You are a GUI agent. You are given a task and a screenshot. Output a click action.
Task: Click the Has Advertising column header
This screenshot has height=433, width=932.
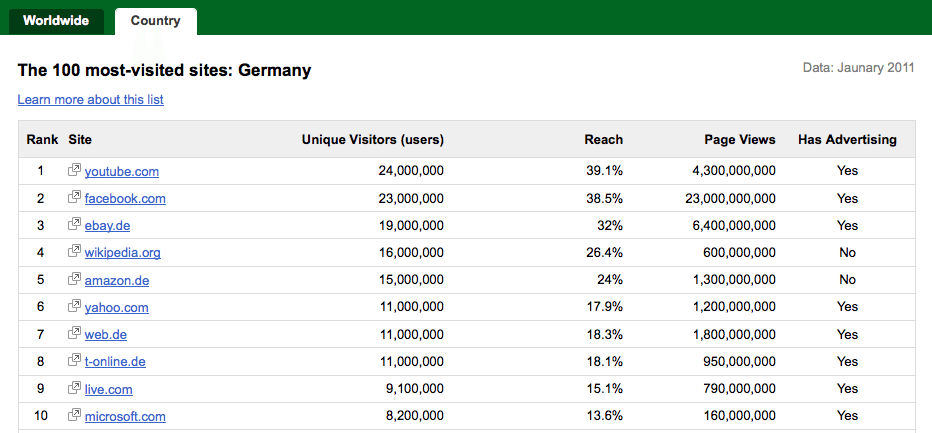(847, 140)
